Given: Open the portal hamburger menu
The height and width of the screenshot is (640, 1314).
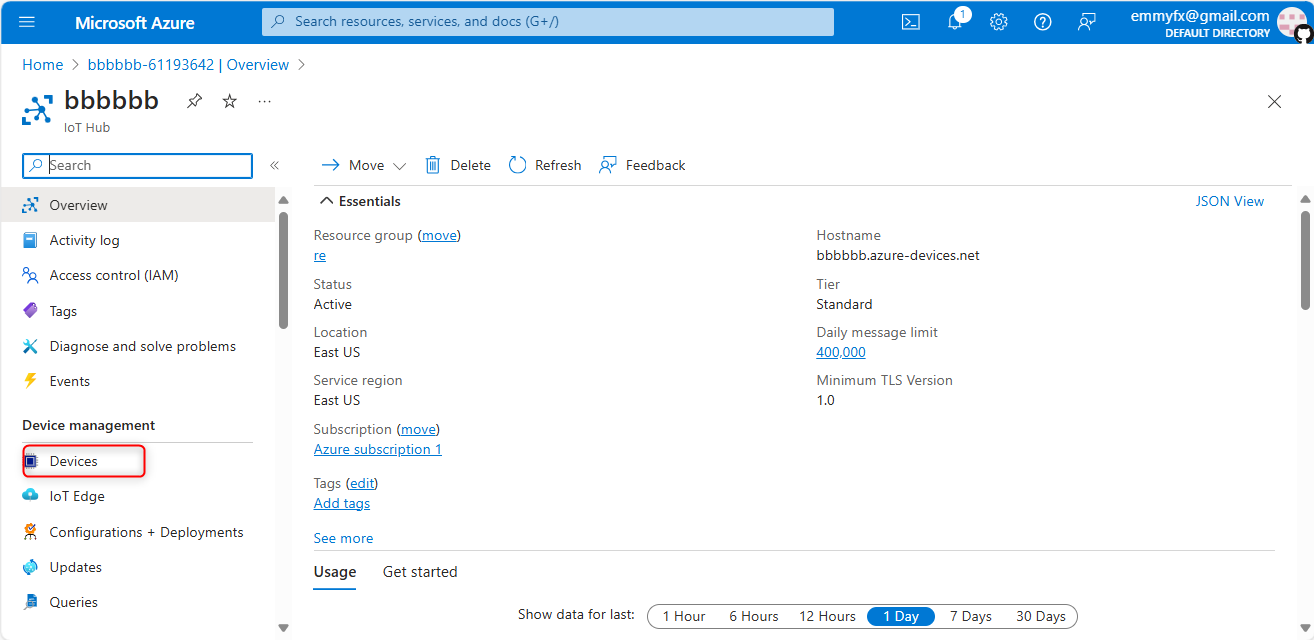Looking at the screenshot, I should (27, 22).
